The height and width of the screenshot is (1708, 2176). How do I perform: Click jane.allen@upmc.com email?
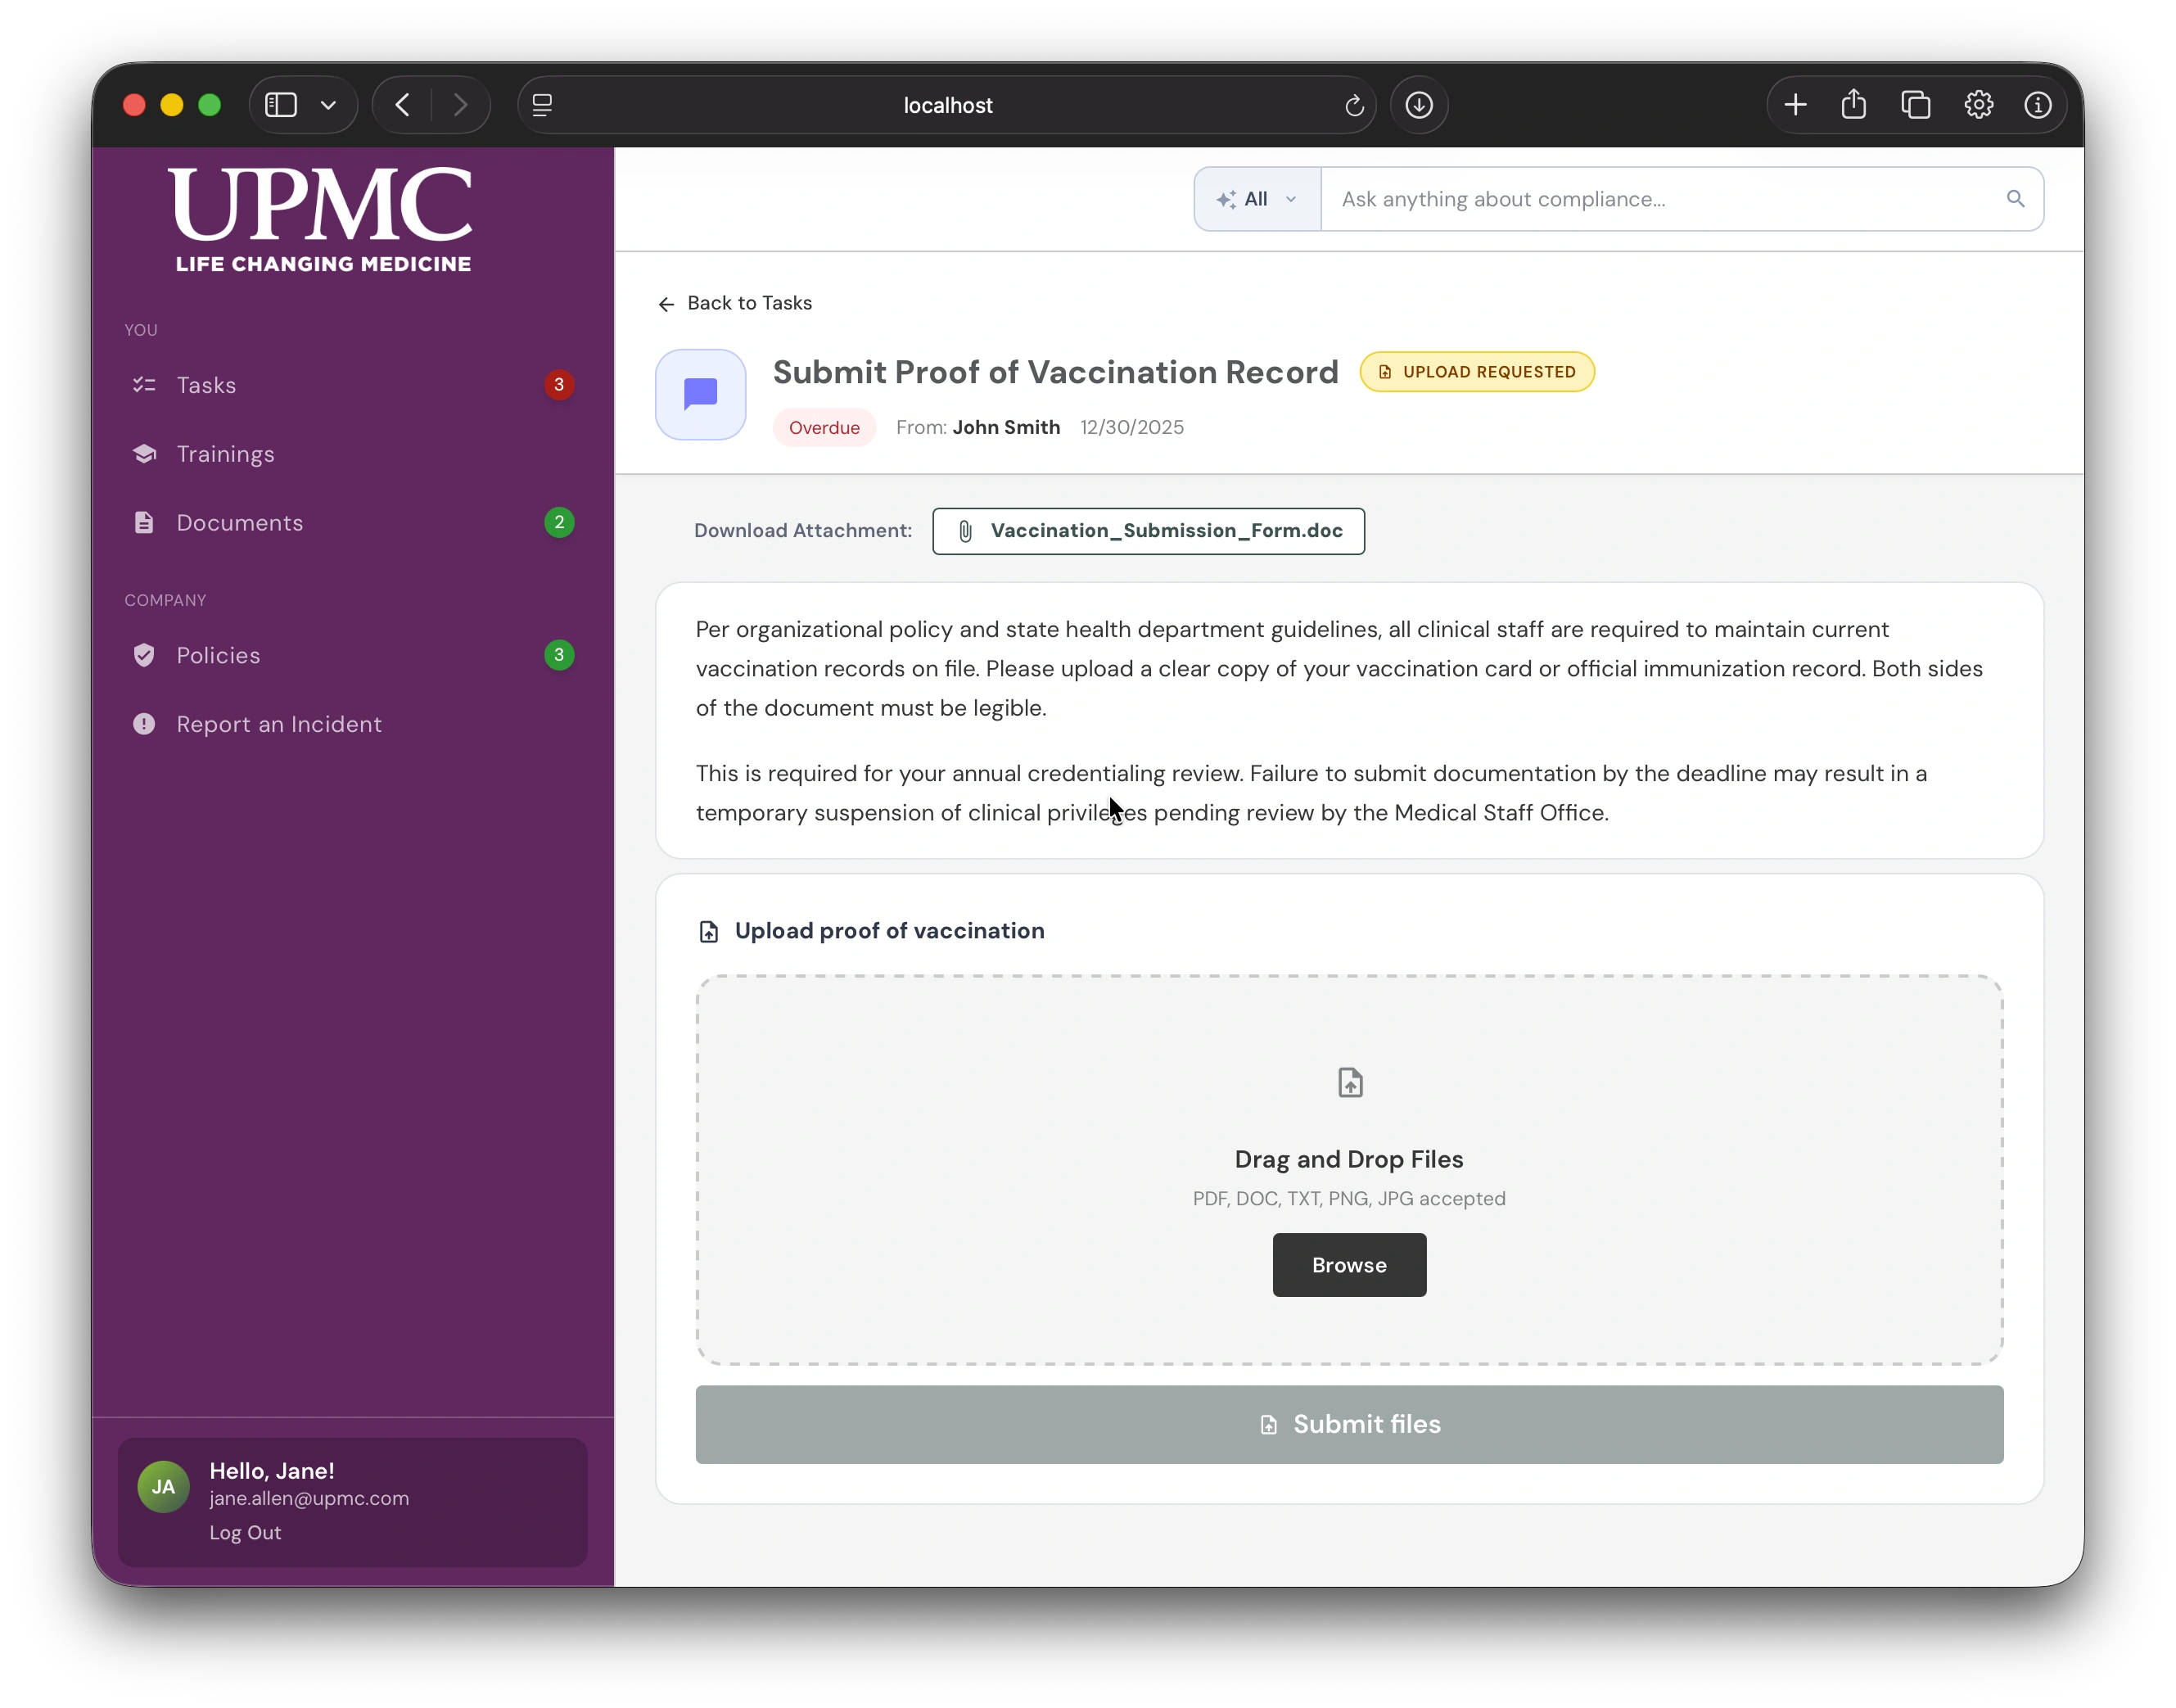point(309,1498)
